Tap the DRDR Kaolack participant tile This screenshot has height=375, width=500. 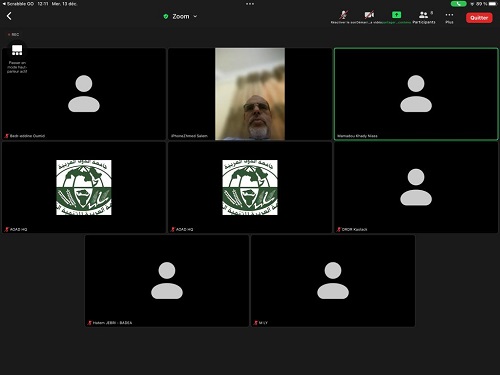(x=416, y=187)
